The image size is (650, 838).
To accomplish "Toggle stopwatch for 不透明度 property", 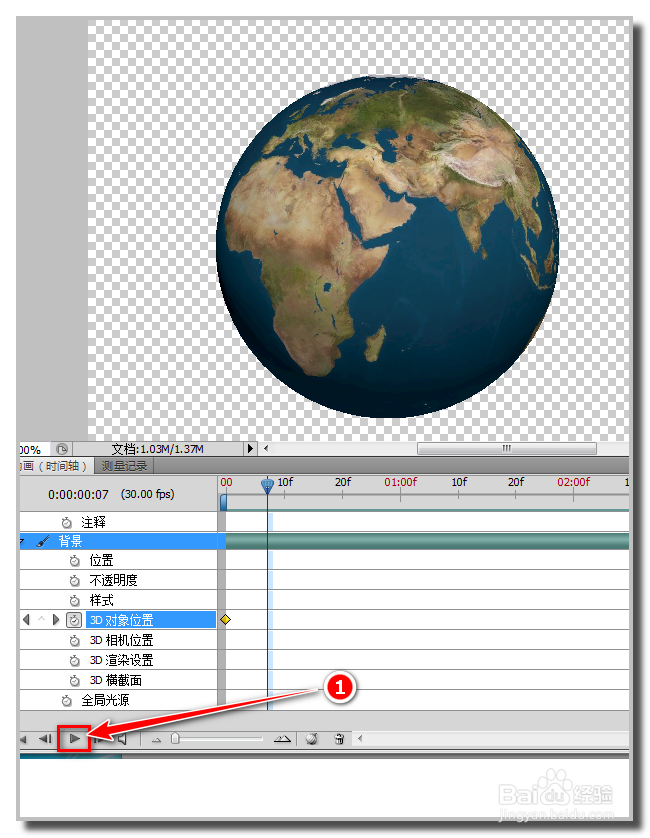I will click(75, 580).
